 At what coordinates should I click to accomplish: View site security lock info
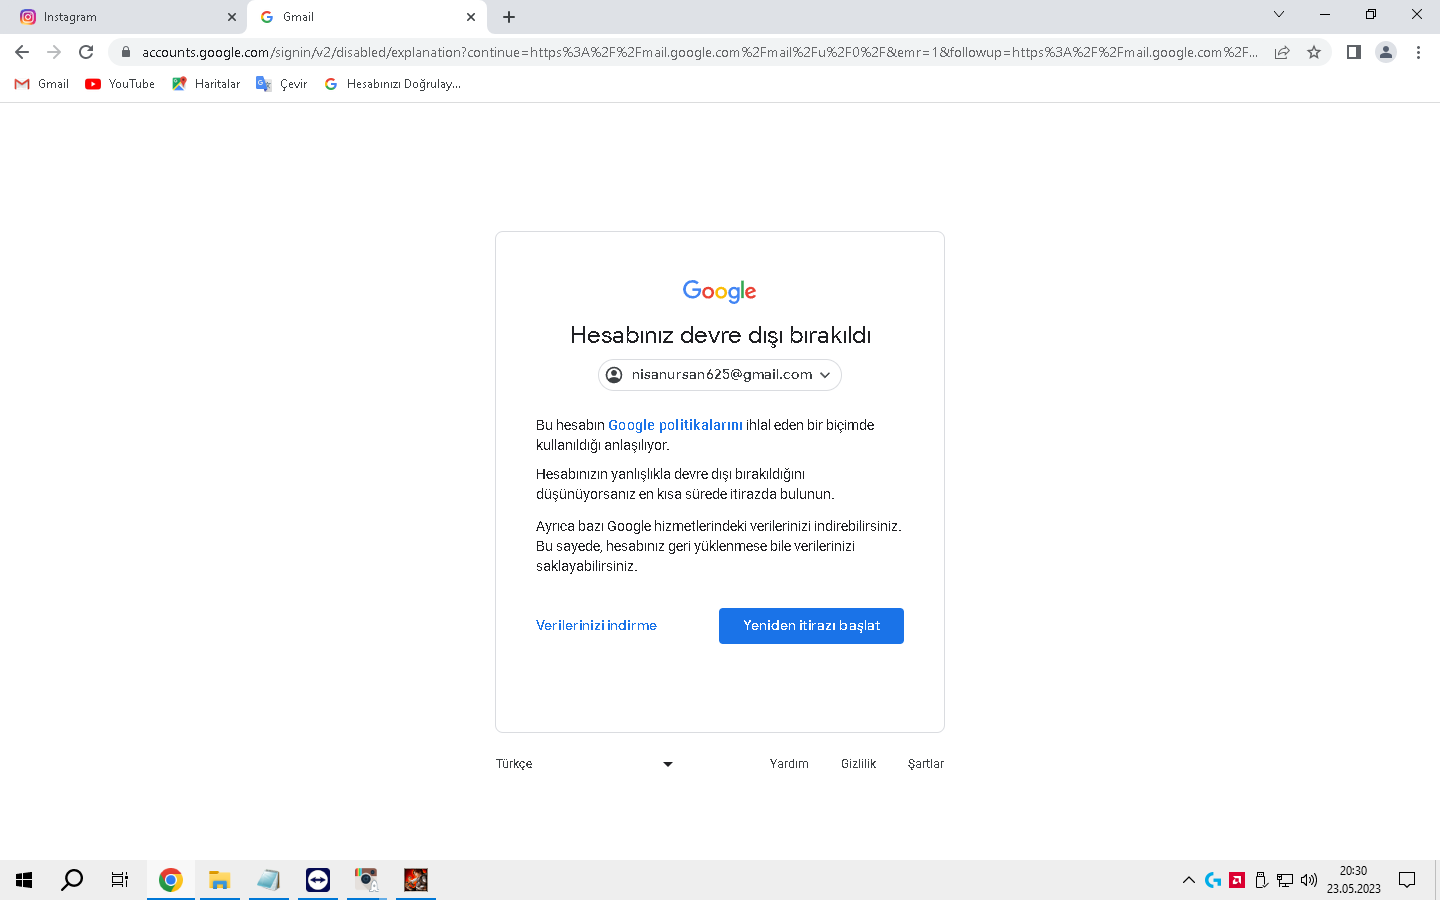126,52
